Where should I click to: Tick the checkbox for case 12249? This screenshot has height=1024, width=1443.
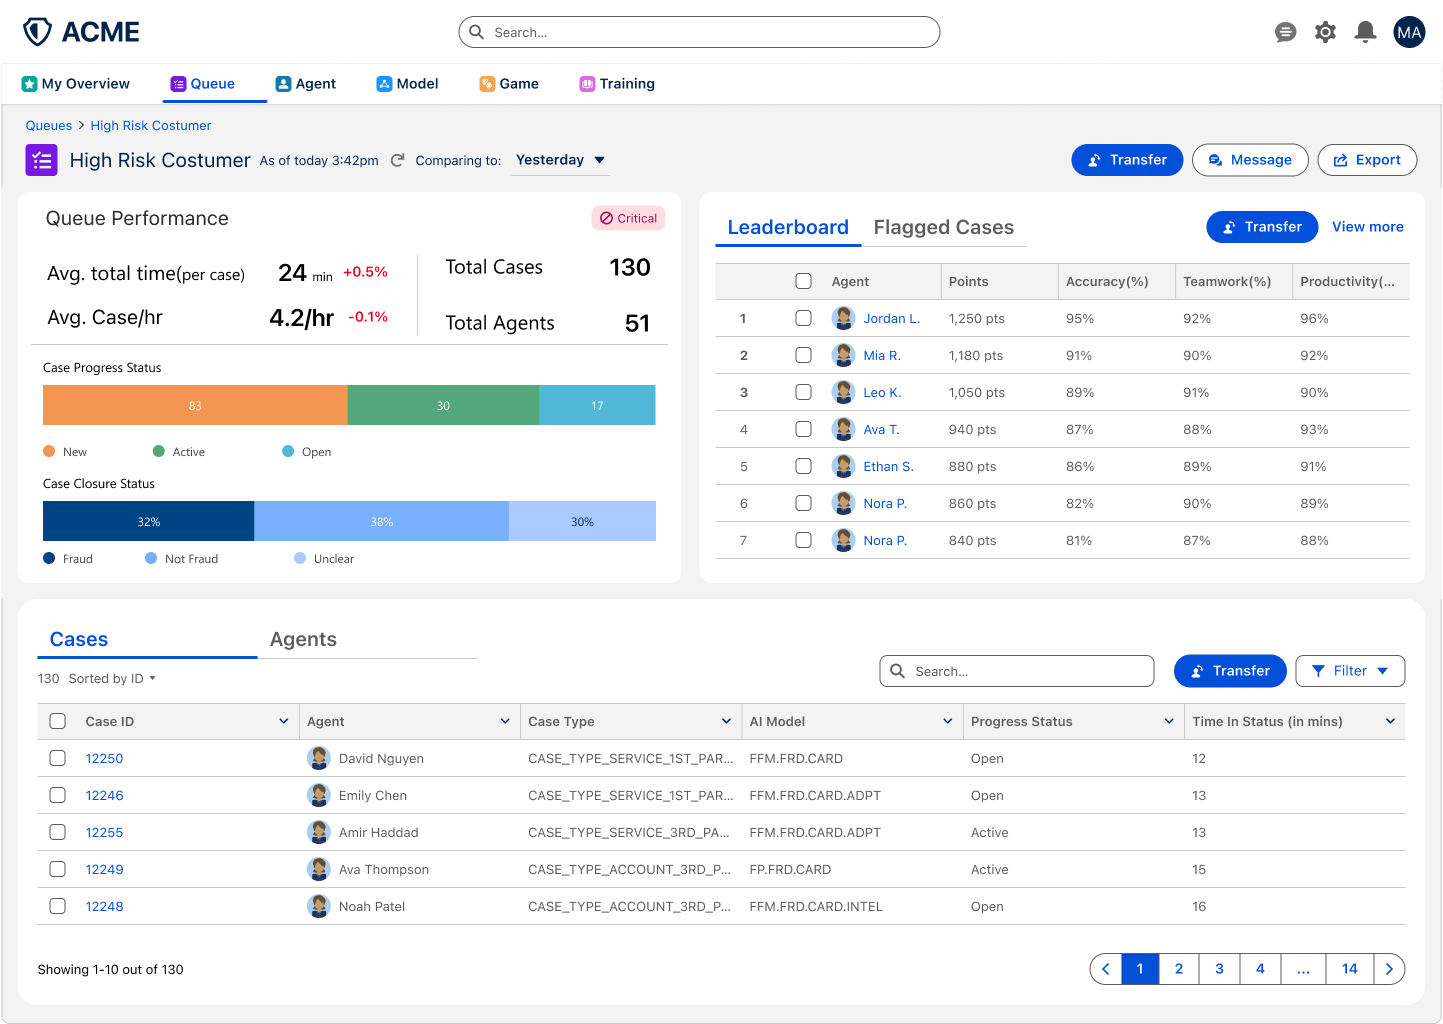(x=58, y=869)
